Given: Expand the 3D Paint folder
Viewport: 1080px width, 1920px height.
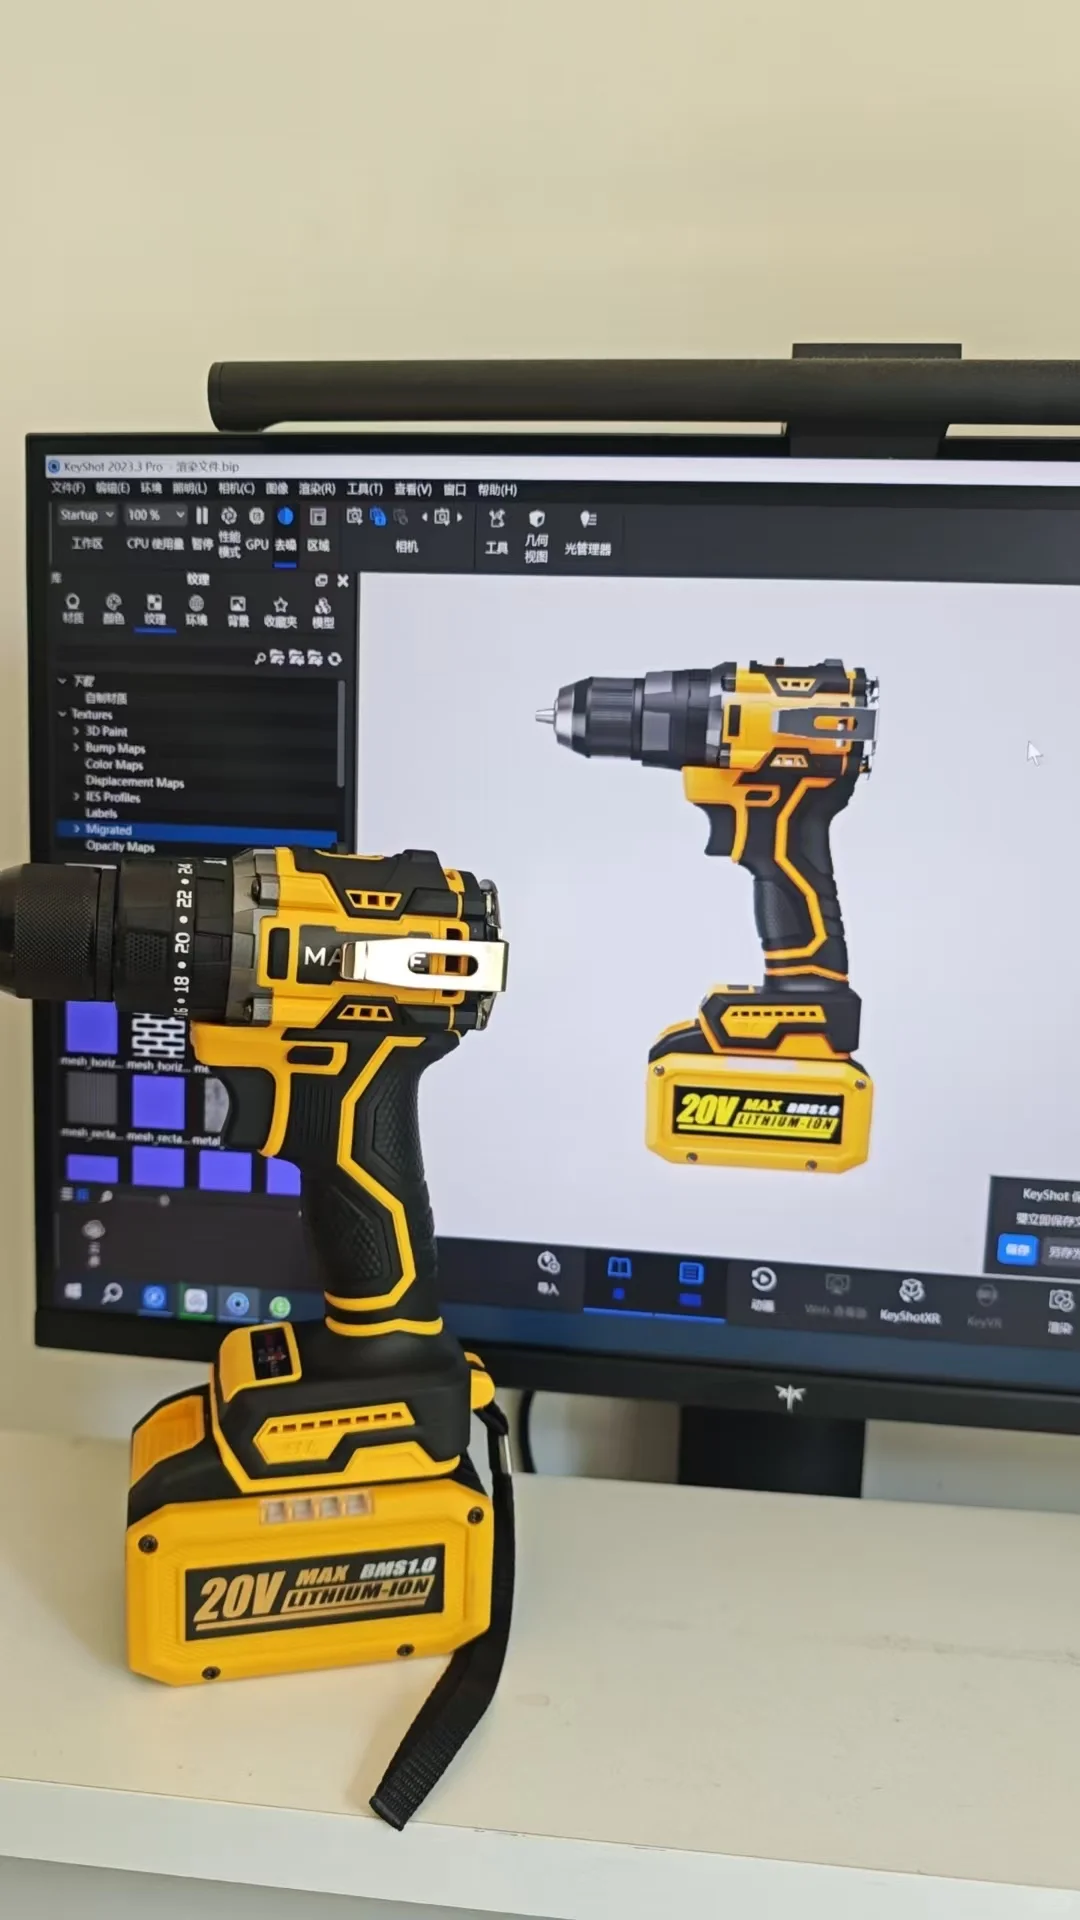Looking at the screenshot, I should click(x=76, y=731).
